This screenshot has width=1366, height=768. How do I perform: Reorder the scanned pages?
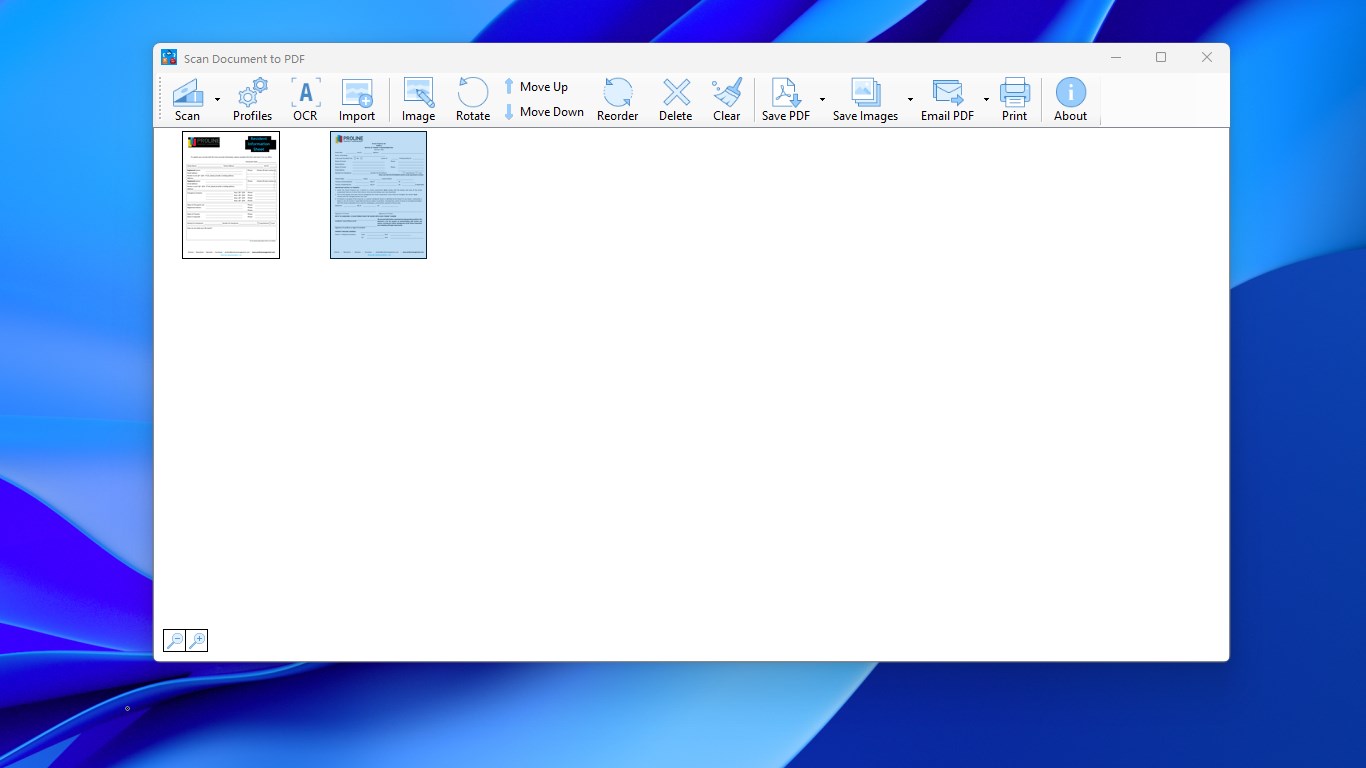click(x=617, y=98)
